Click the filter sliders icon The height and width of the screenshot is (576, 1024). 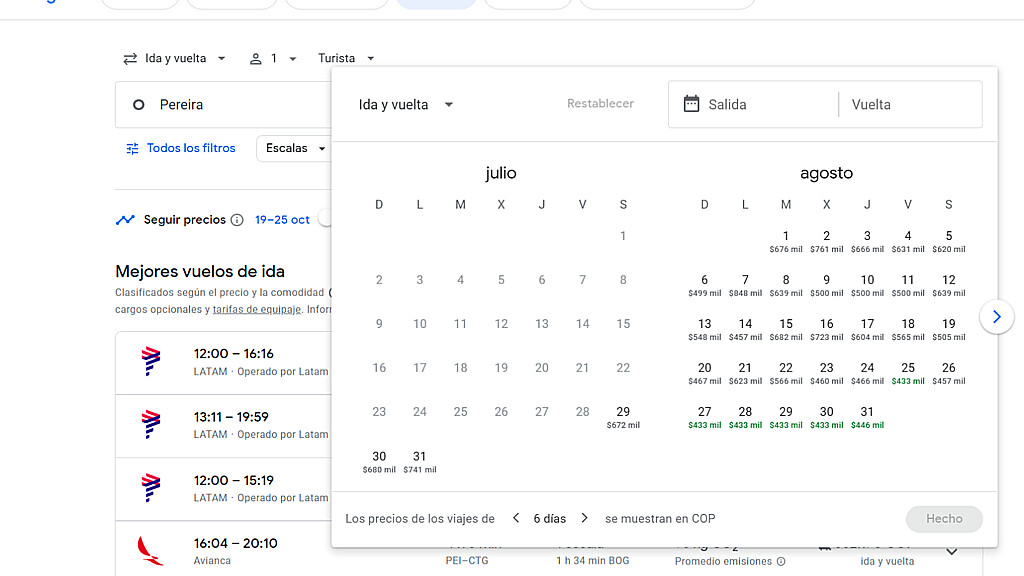[133, 149]
